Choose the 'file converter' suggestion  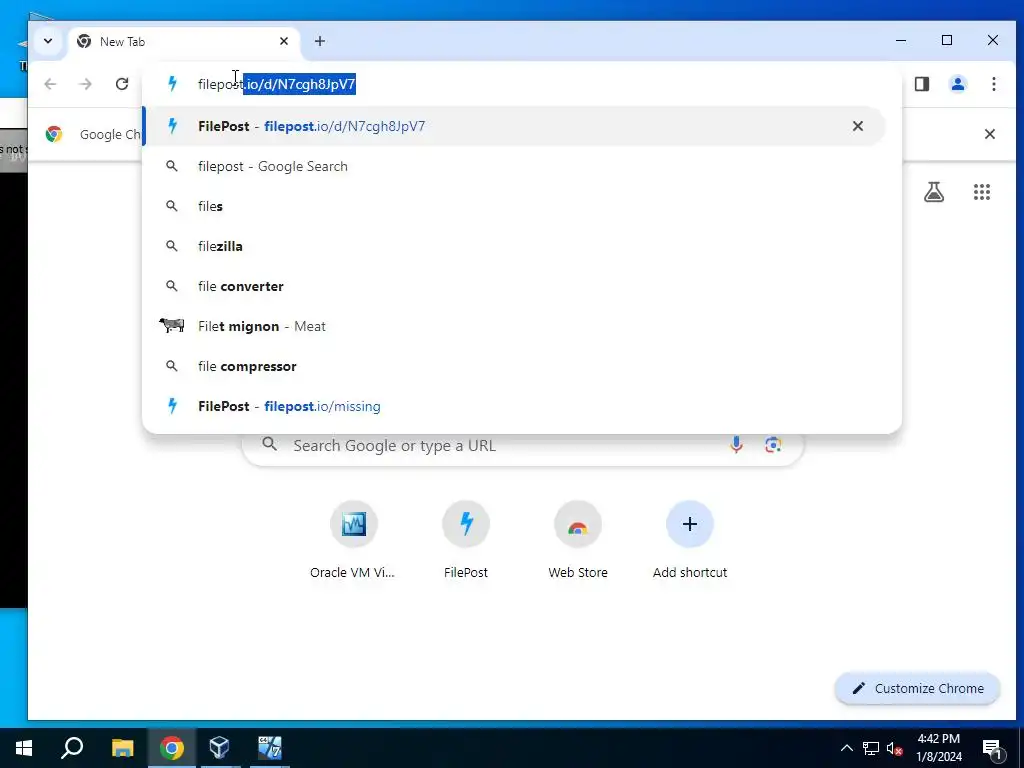[514, 286]
